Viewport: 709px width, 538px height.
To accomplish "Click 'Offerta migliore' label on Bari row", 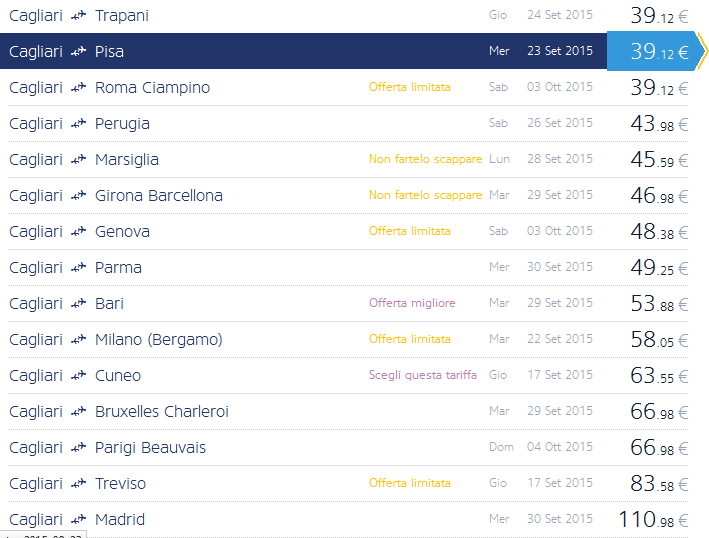I will (x=412, y=304).
